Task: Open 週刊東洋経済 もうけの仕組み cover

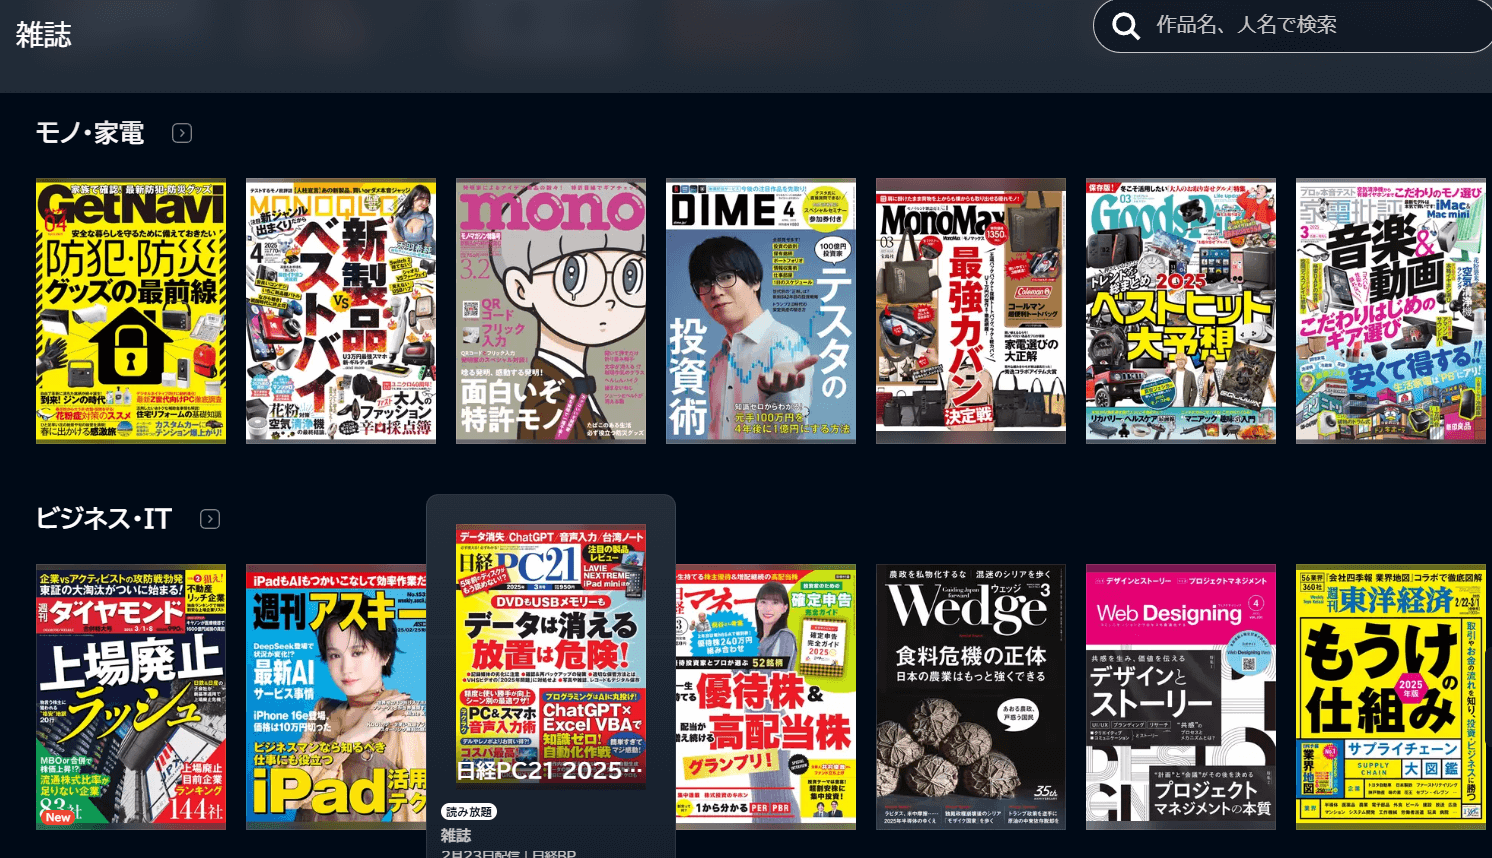Action: point(1391,697)
